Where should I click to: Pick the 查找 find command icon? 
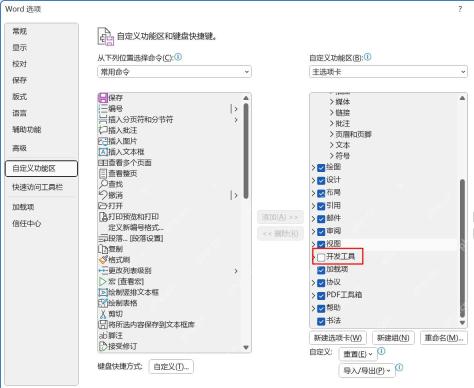point(103,184)
